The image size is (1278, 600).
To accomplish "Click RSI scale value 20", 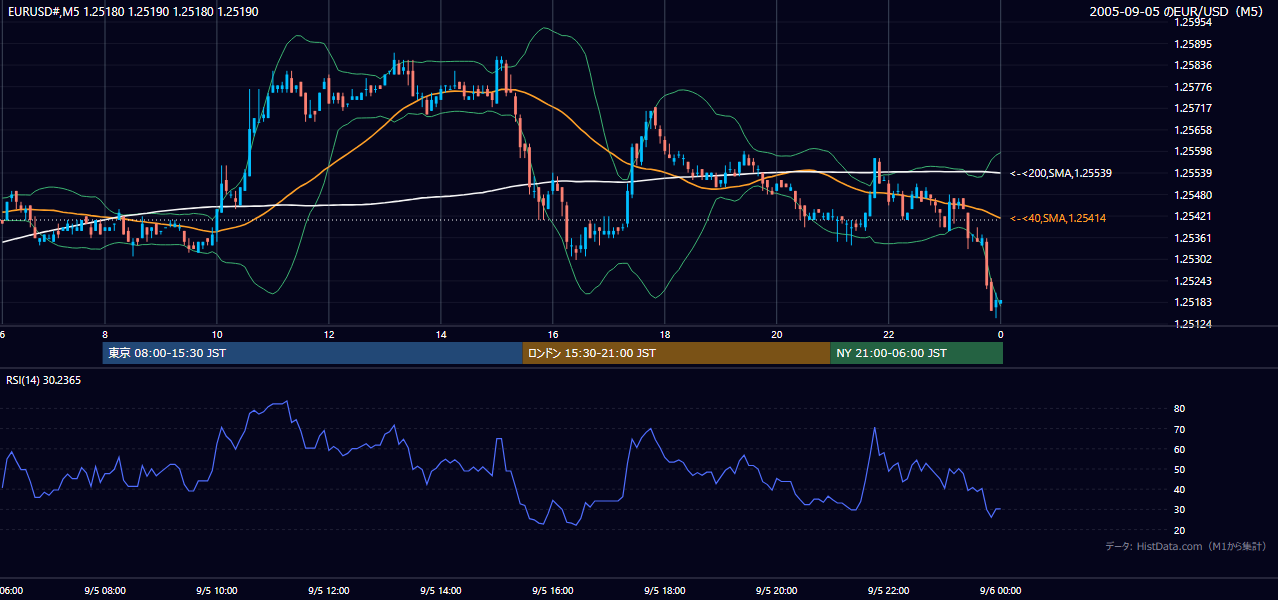I will coord(1179,530).
